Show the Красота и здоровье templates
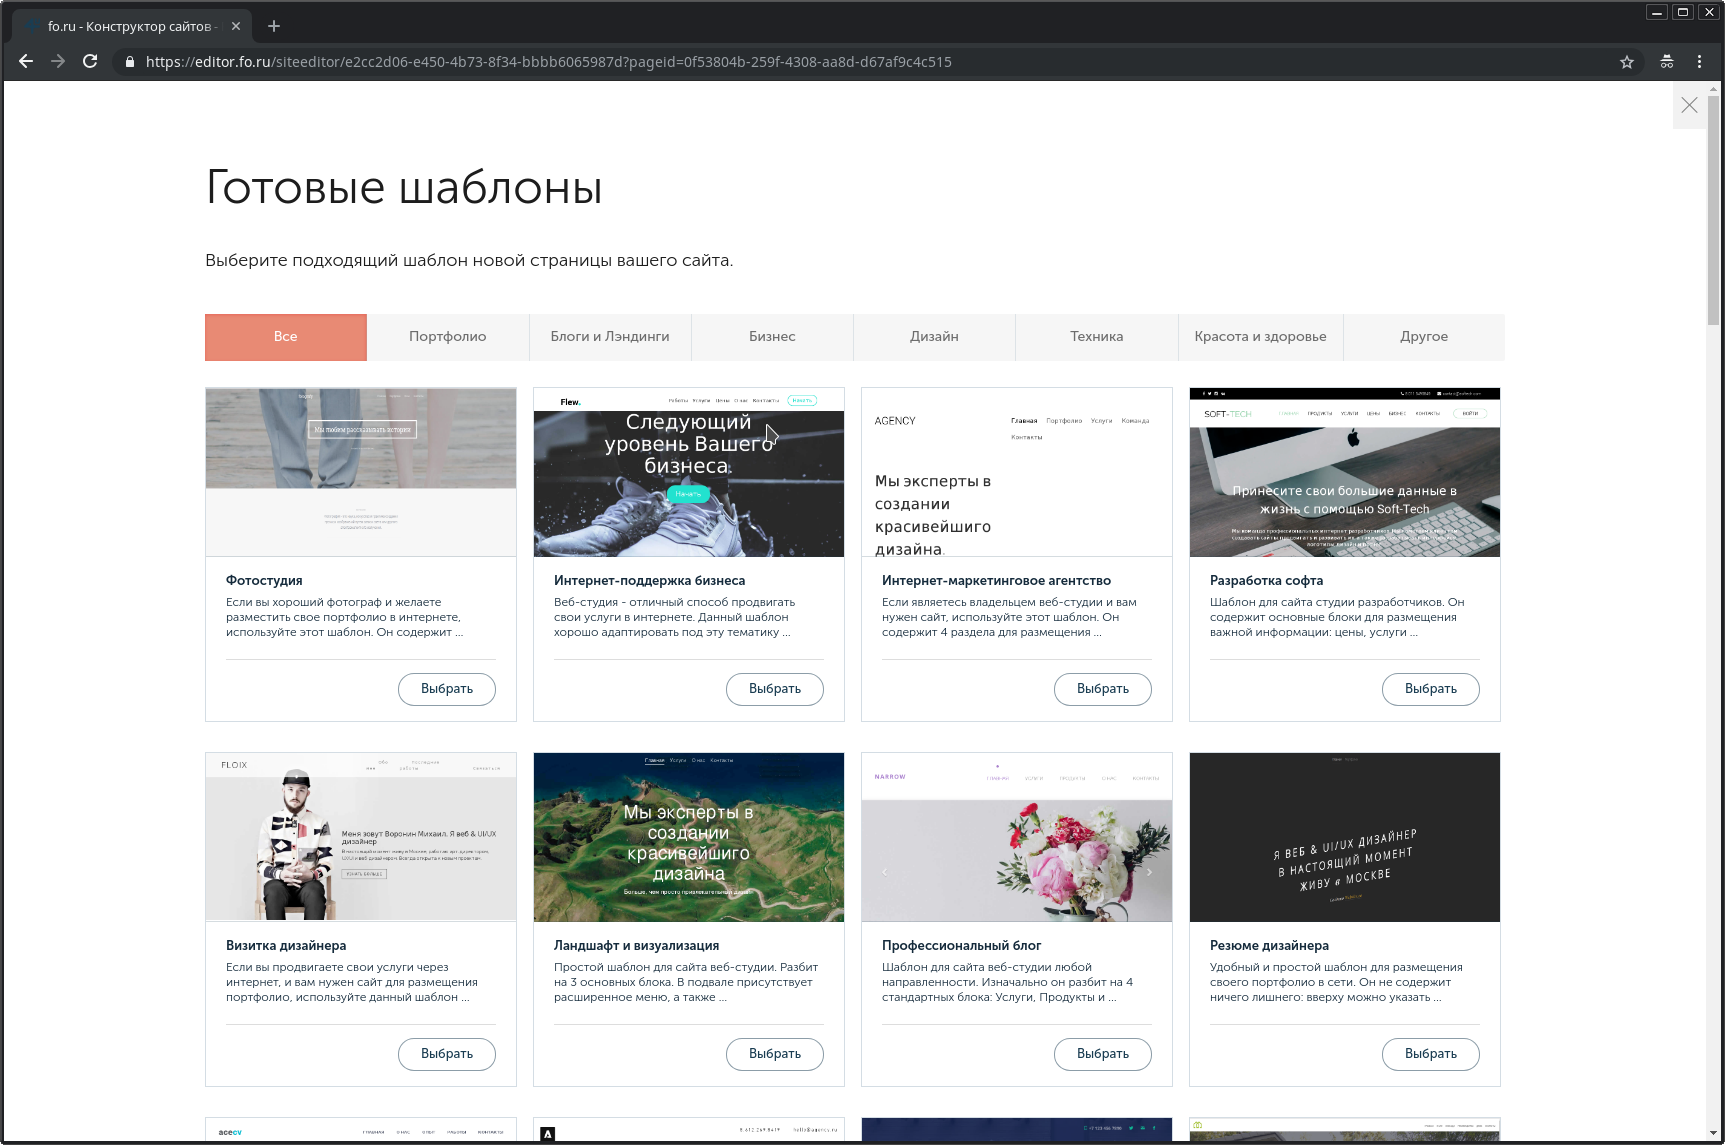The width and height of the screenshot is (1725, 1145). (1260, 337)
